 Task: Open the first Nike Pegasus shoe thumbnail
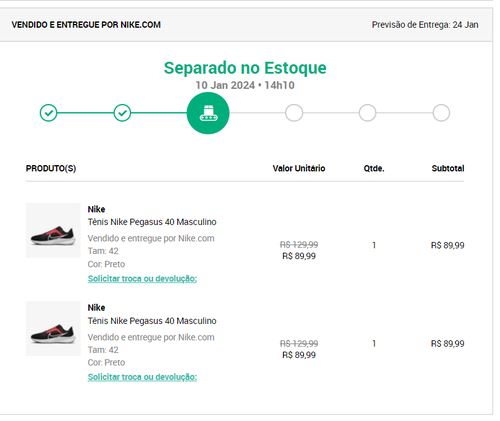click(x=53, y=230)
